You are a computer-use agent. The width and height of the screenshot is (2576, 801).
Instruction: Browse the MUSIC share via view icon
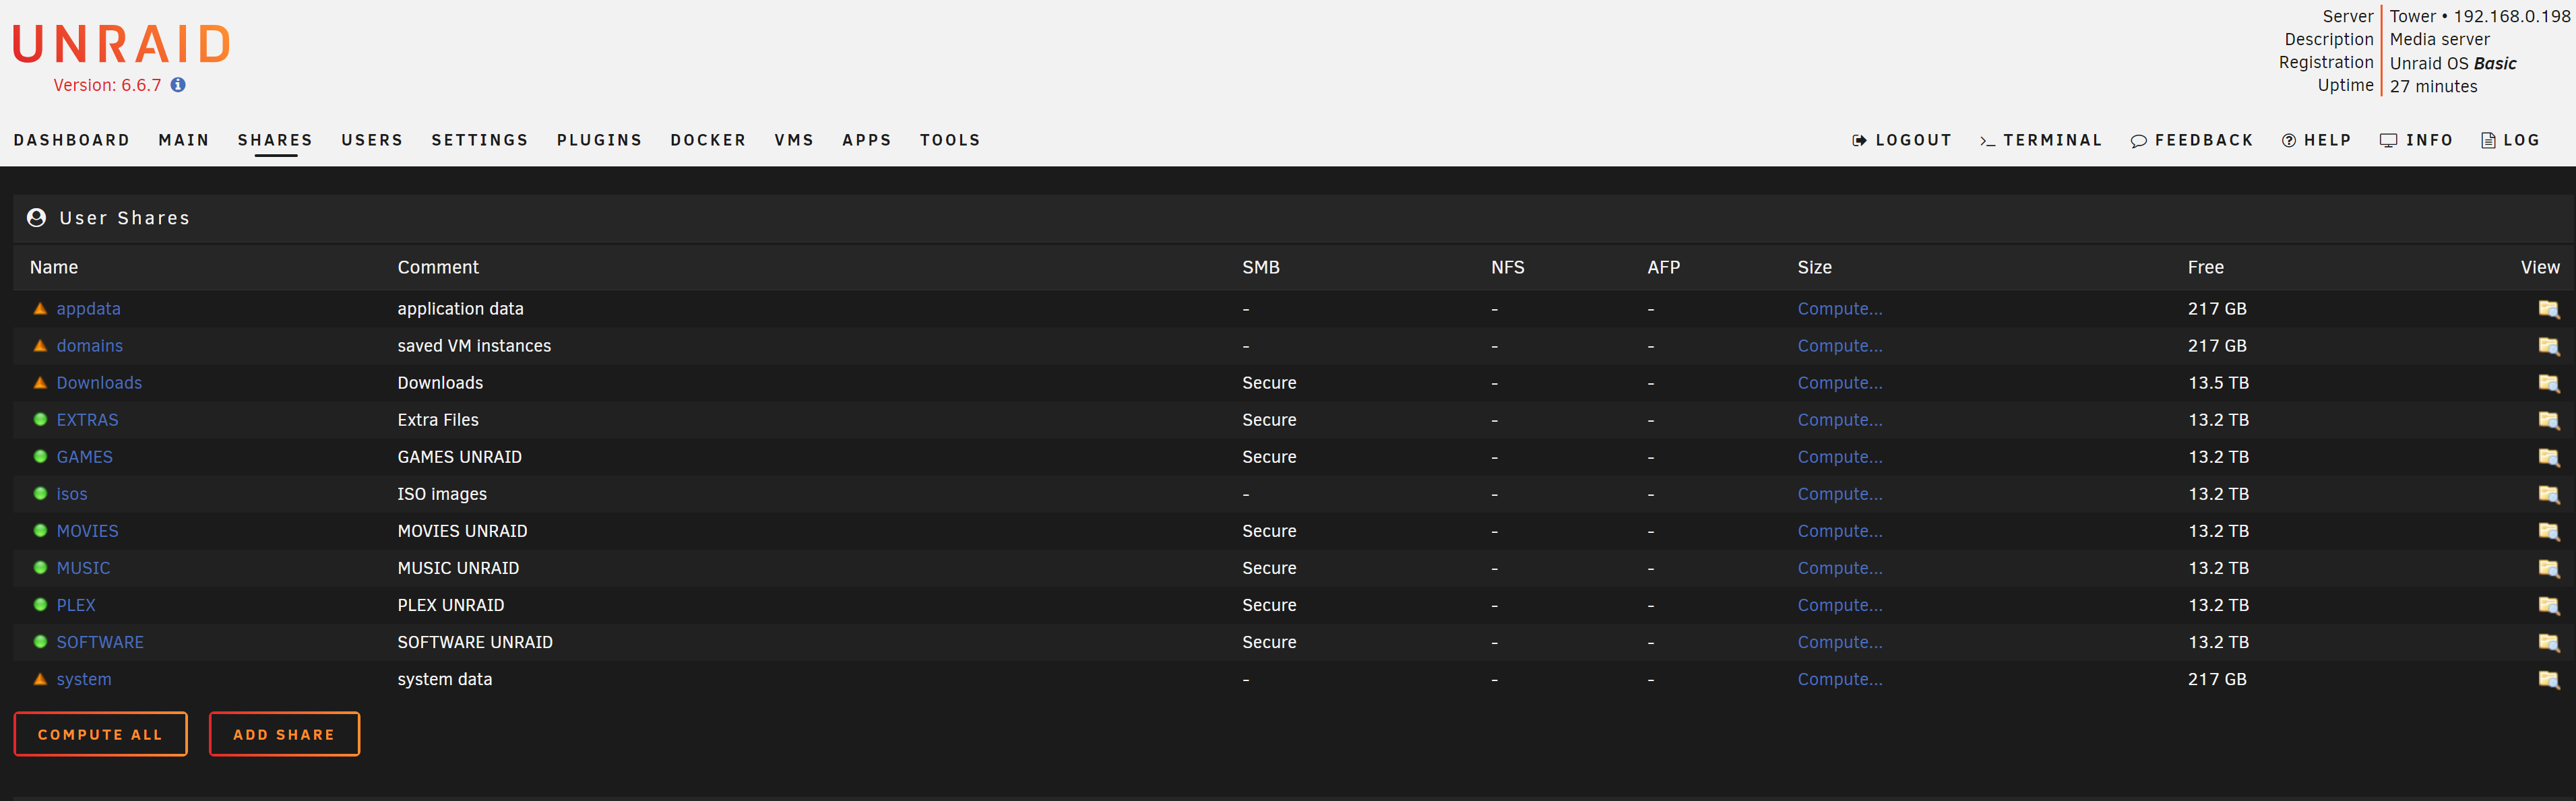click(2548, 568)
